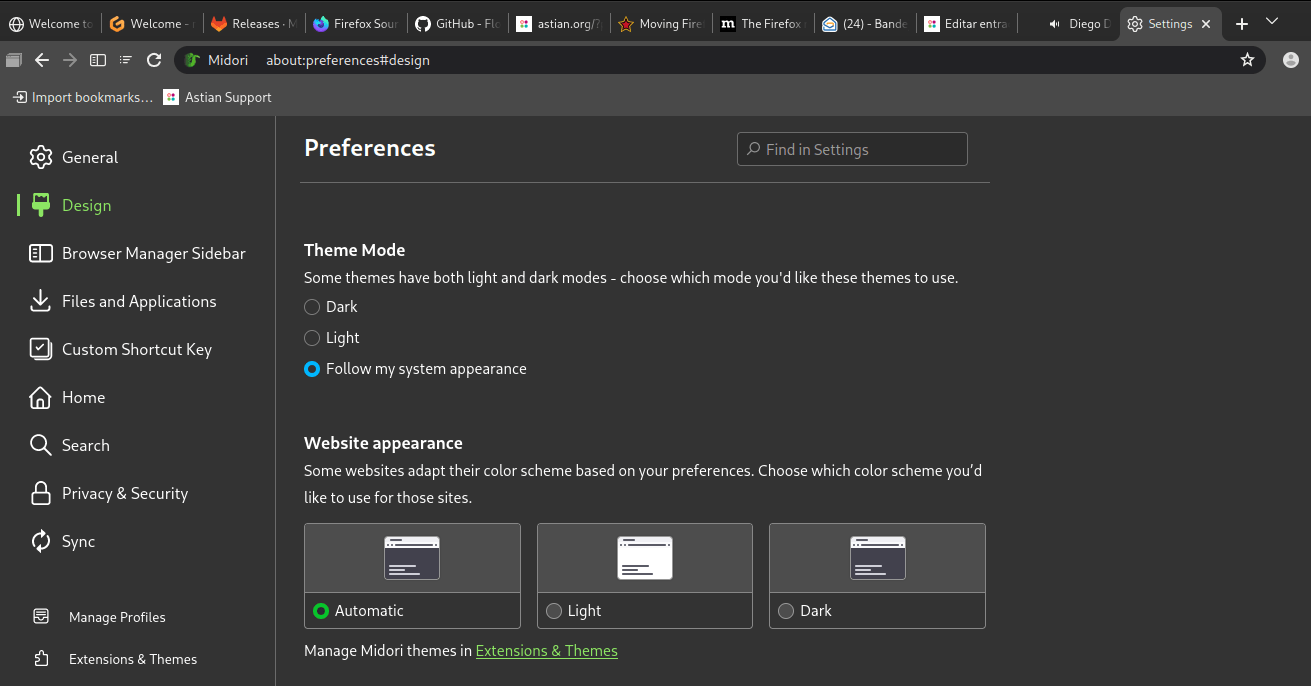Open the Privacy & Security section
This screenshot has height=686, width=1311.
point(125,493)
